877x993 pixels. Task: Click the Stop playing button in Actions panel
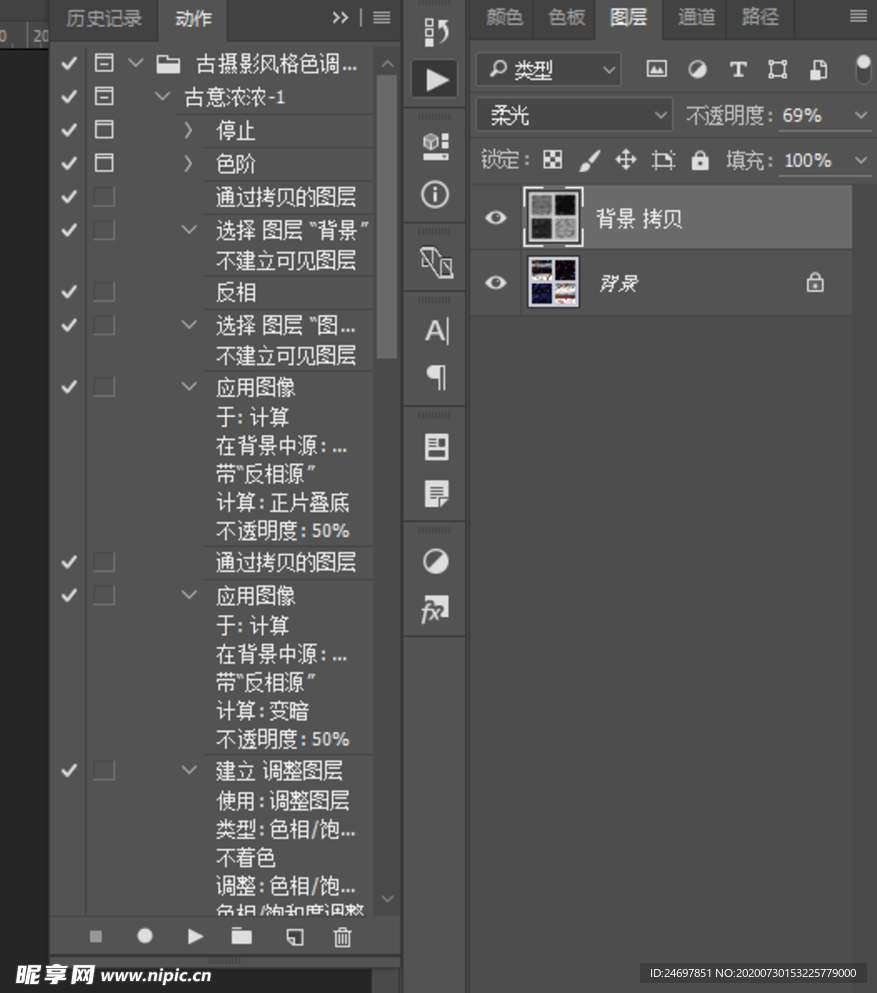(95, 936)
